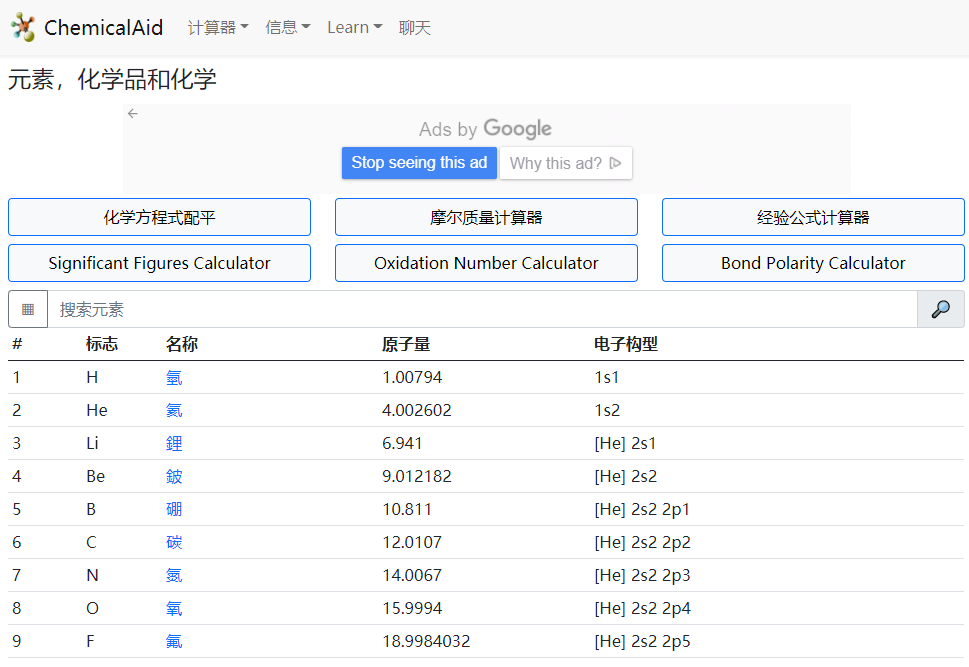Open the 信息 dropdown menu
969x667 pixels.
(x=287, y=28)
